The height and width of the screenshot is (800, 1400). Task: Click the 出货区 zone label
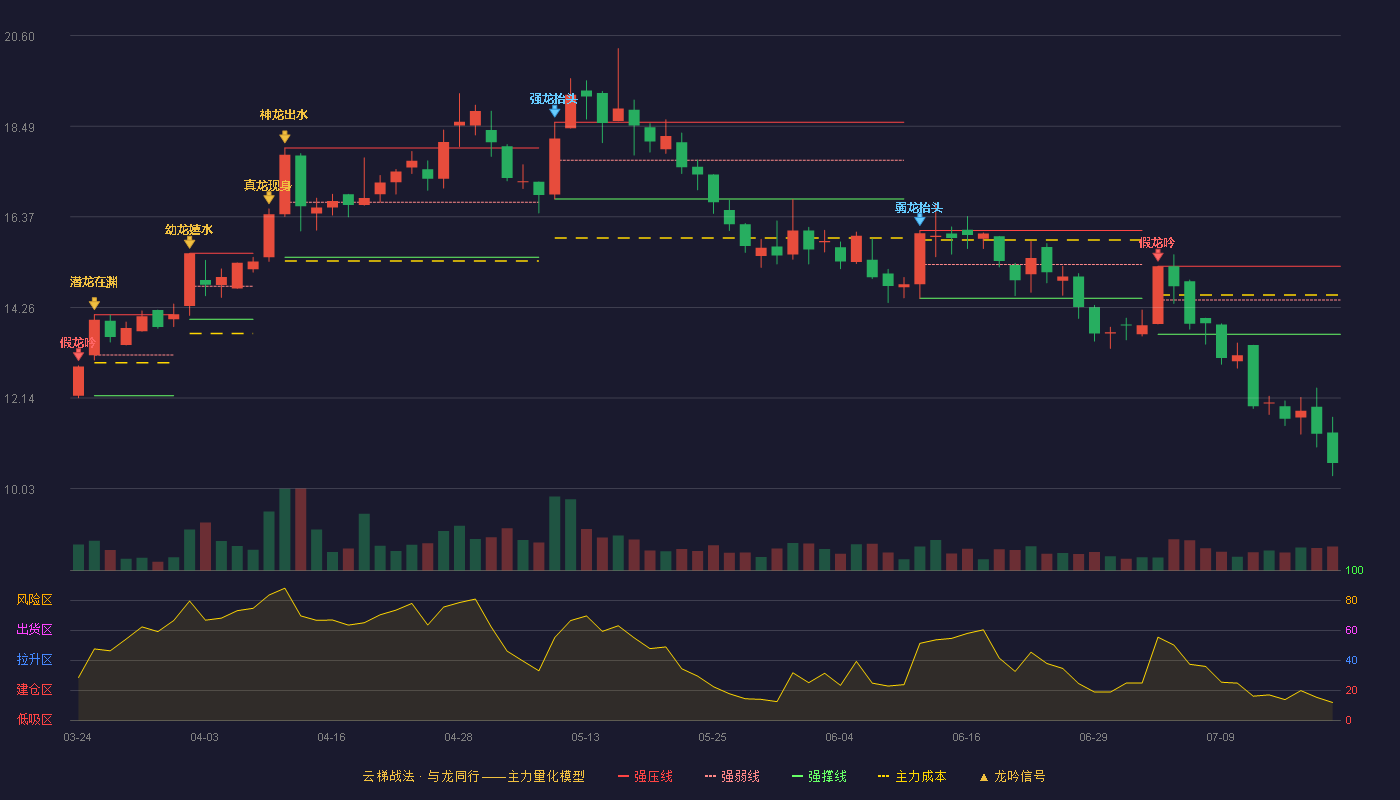34,630
